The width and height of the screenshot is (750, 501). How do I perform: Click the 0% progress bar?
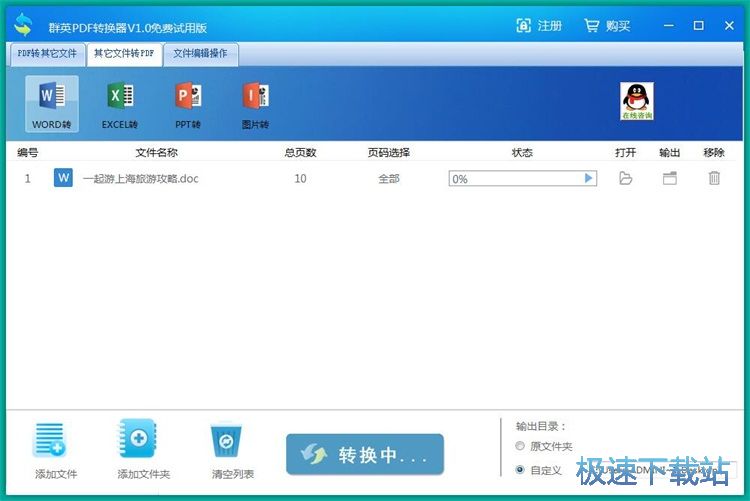522,178
